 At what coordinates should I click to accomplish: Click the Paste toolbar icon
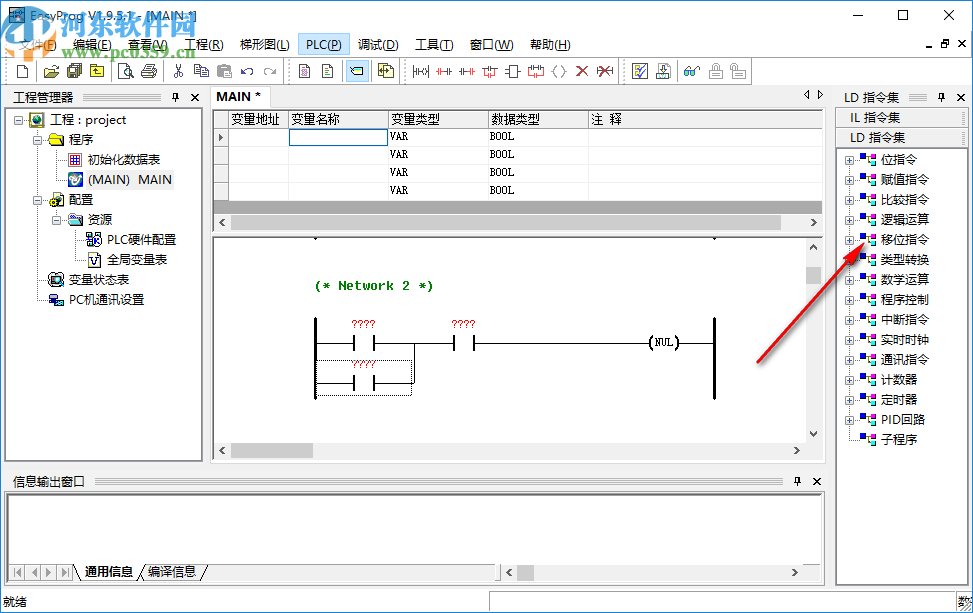click(x=224, y=71)
